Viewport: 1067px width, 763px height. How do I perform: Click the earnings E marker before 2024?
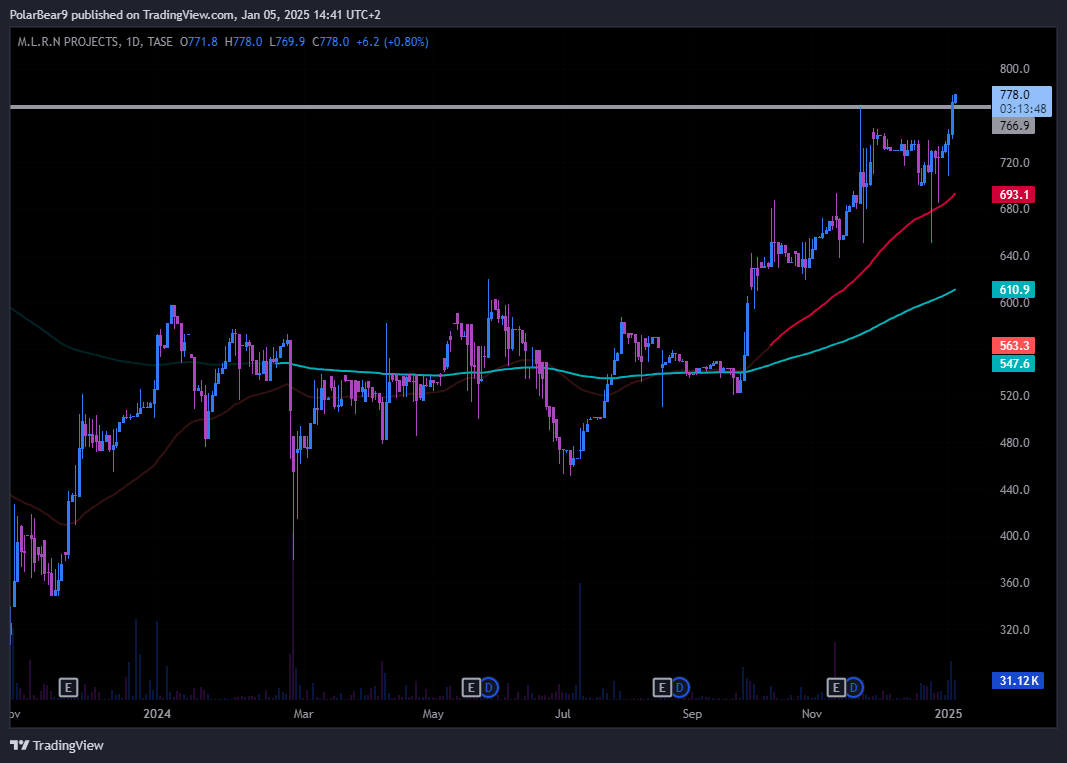[x=68, y=687]
